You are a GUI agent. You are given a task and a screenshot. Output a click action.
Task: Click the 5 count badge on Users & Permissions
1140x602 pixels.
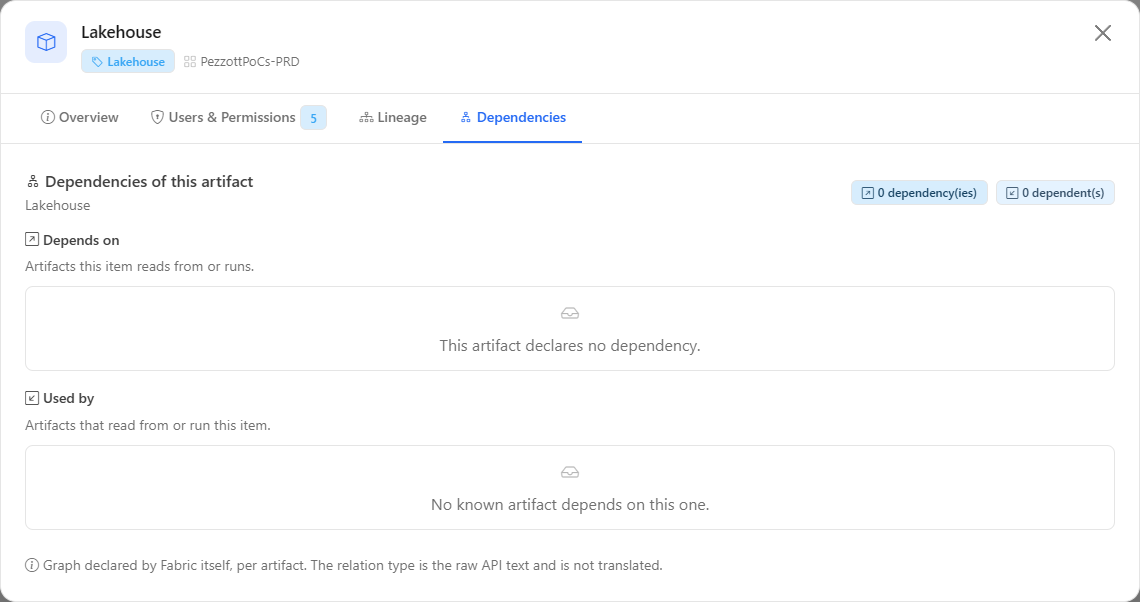(313, 118)
